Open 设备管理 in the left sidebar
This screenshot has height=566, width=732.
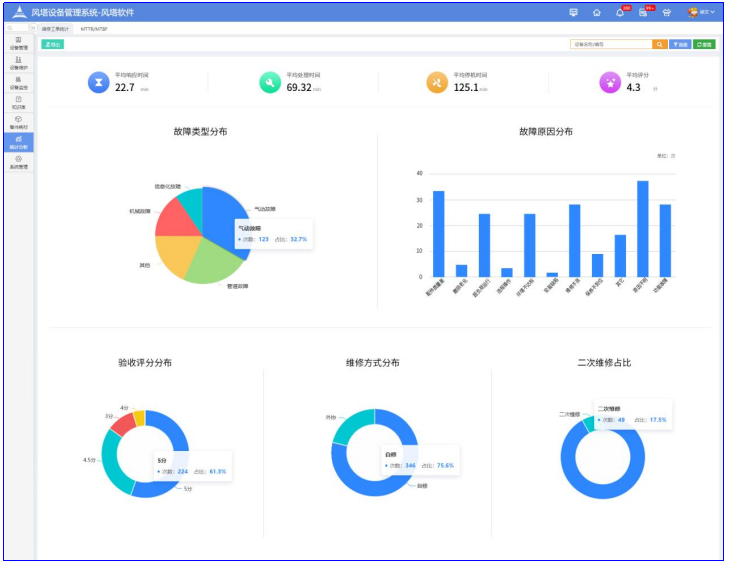[19, 43]
